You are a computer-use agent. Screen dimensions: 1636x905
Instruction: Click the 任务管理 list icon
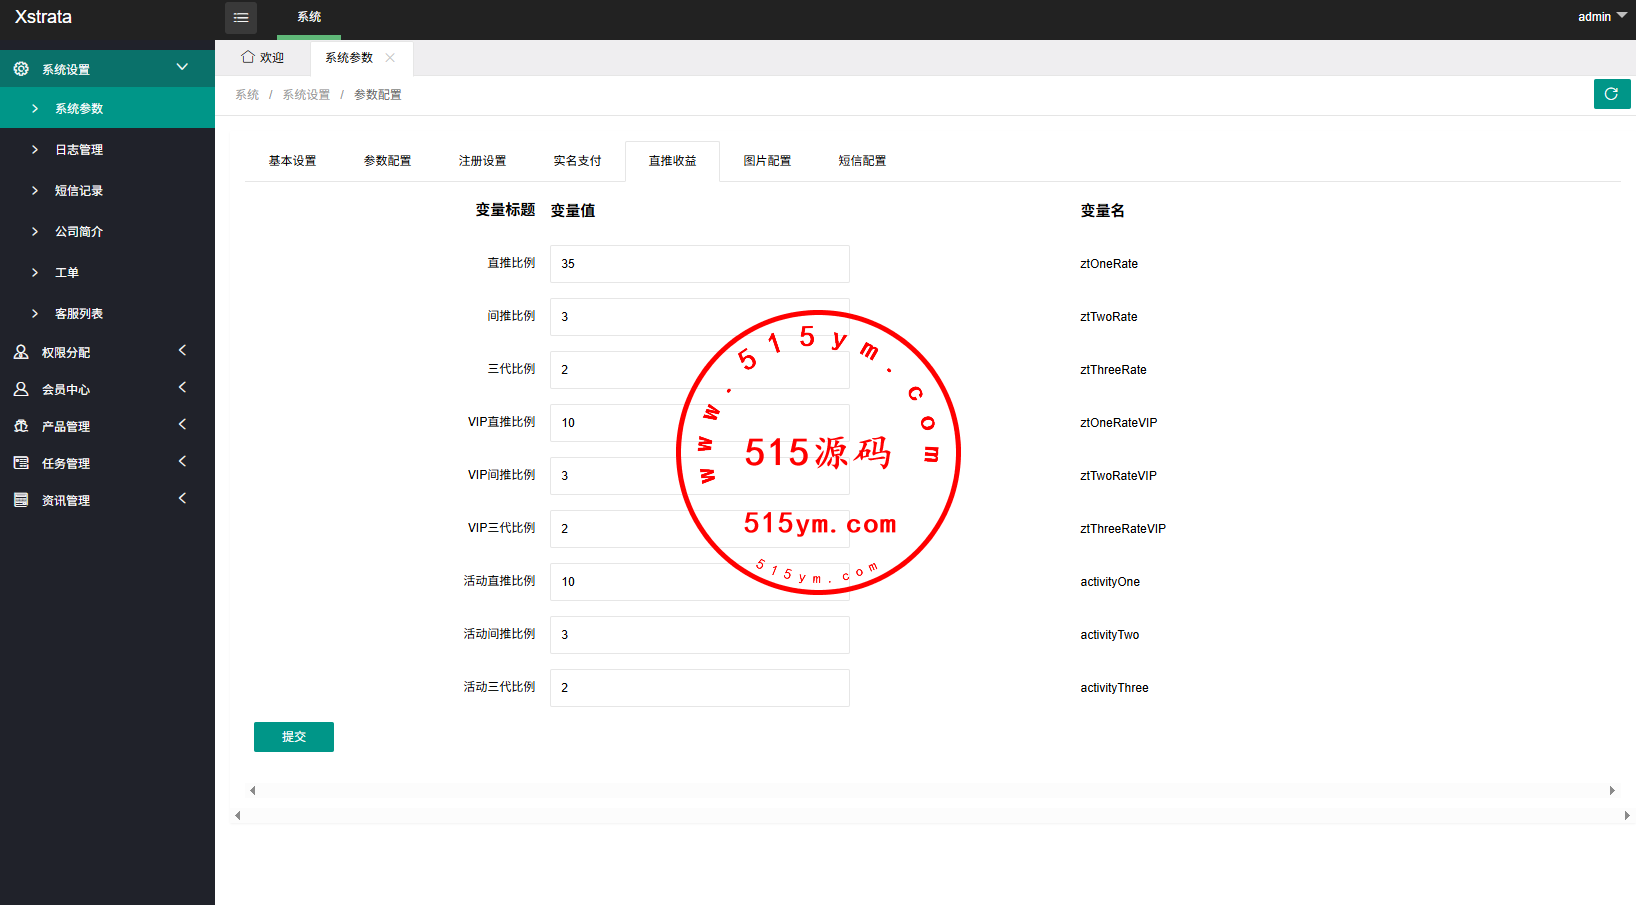pos(21,463)
